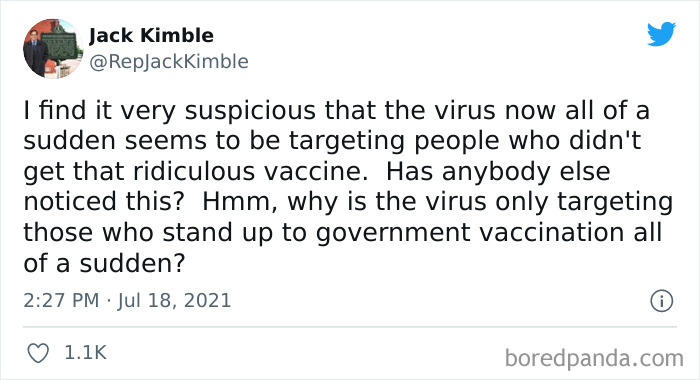
Task: Select the sentence "Has anybody else"
Action: 498,172
